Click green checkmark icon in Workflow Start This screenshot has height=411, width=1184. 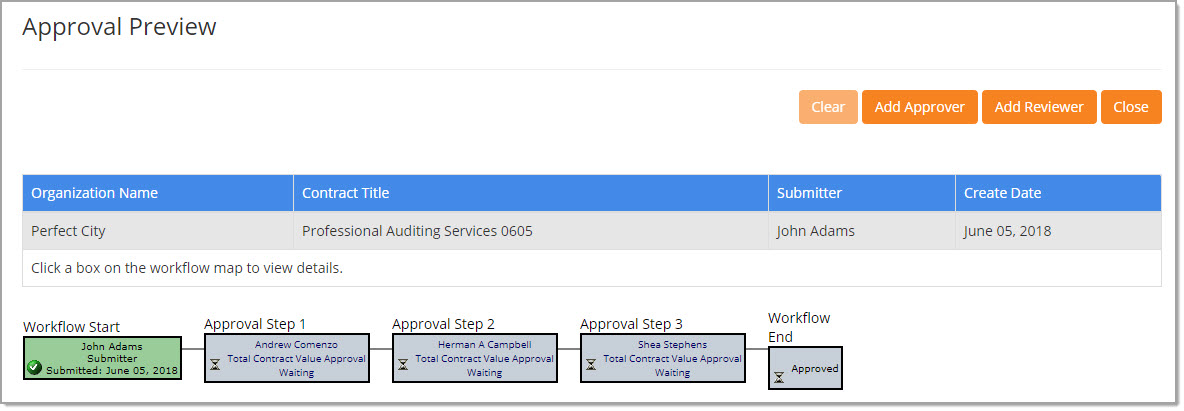pos(34,368)
